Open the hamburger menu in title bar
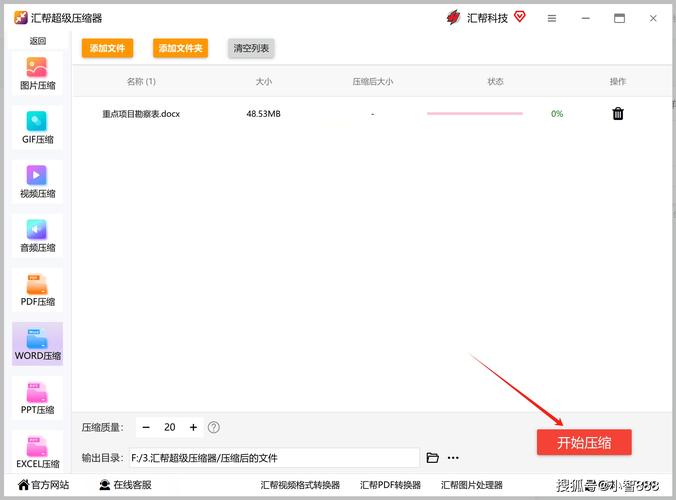 coord(552,18)
